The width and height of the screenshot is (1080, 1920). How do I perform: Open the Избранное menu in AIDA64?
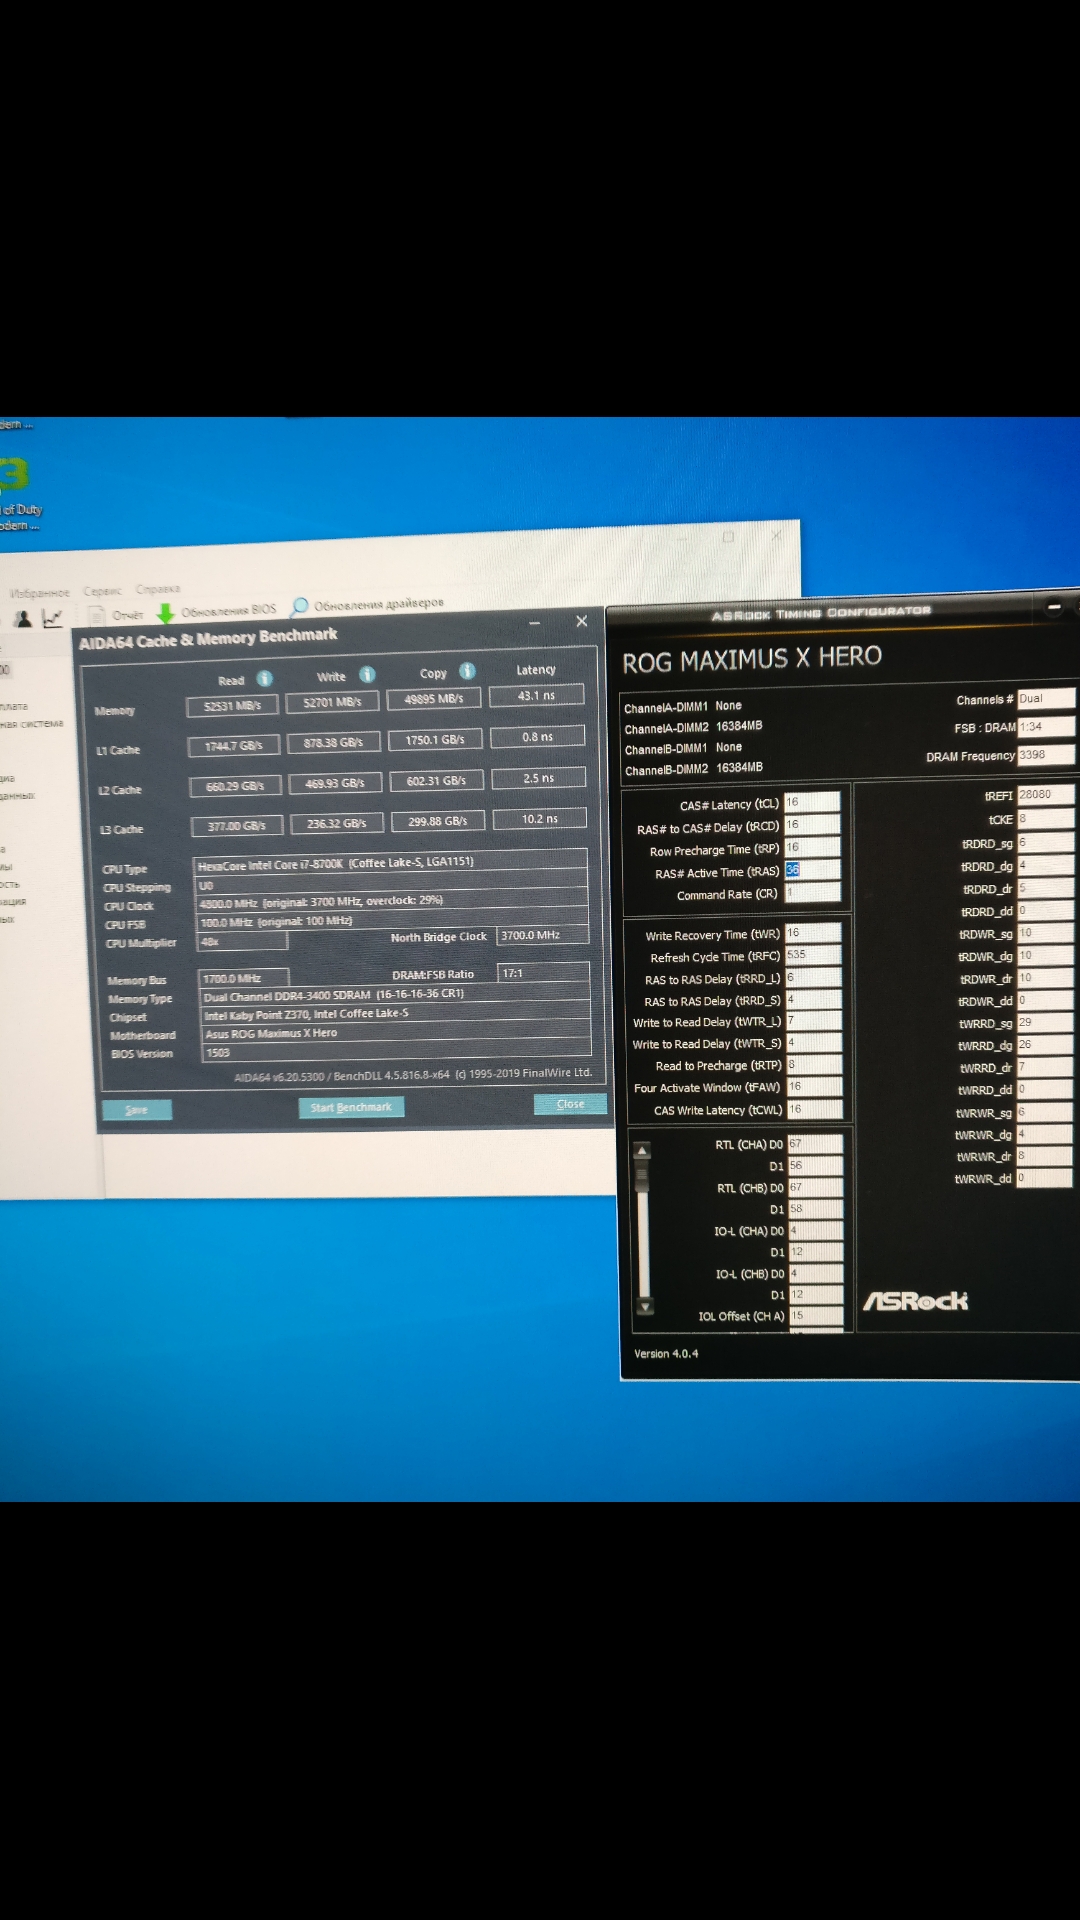click(x=40, y=593)
